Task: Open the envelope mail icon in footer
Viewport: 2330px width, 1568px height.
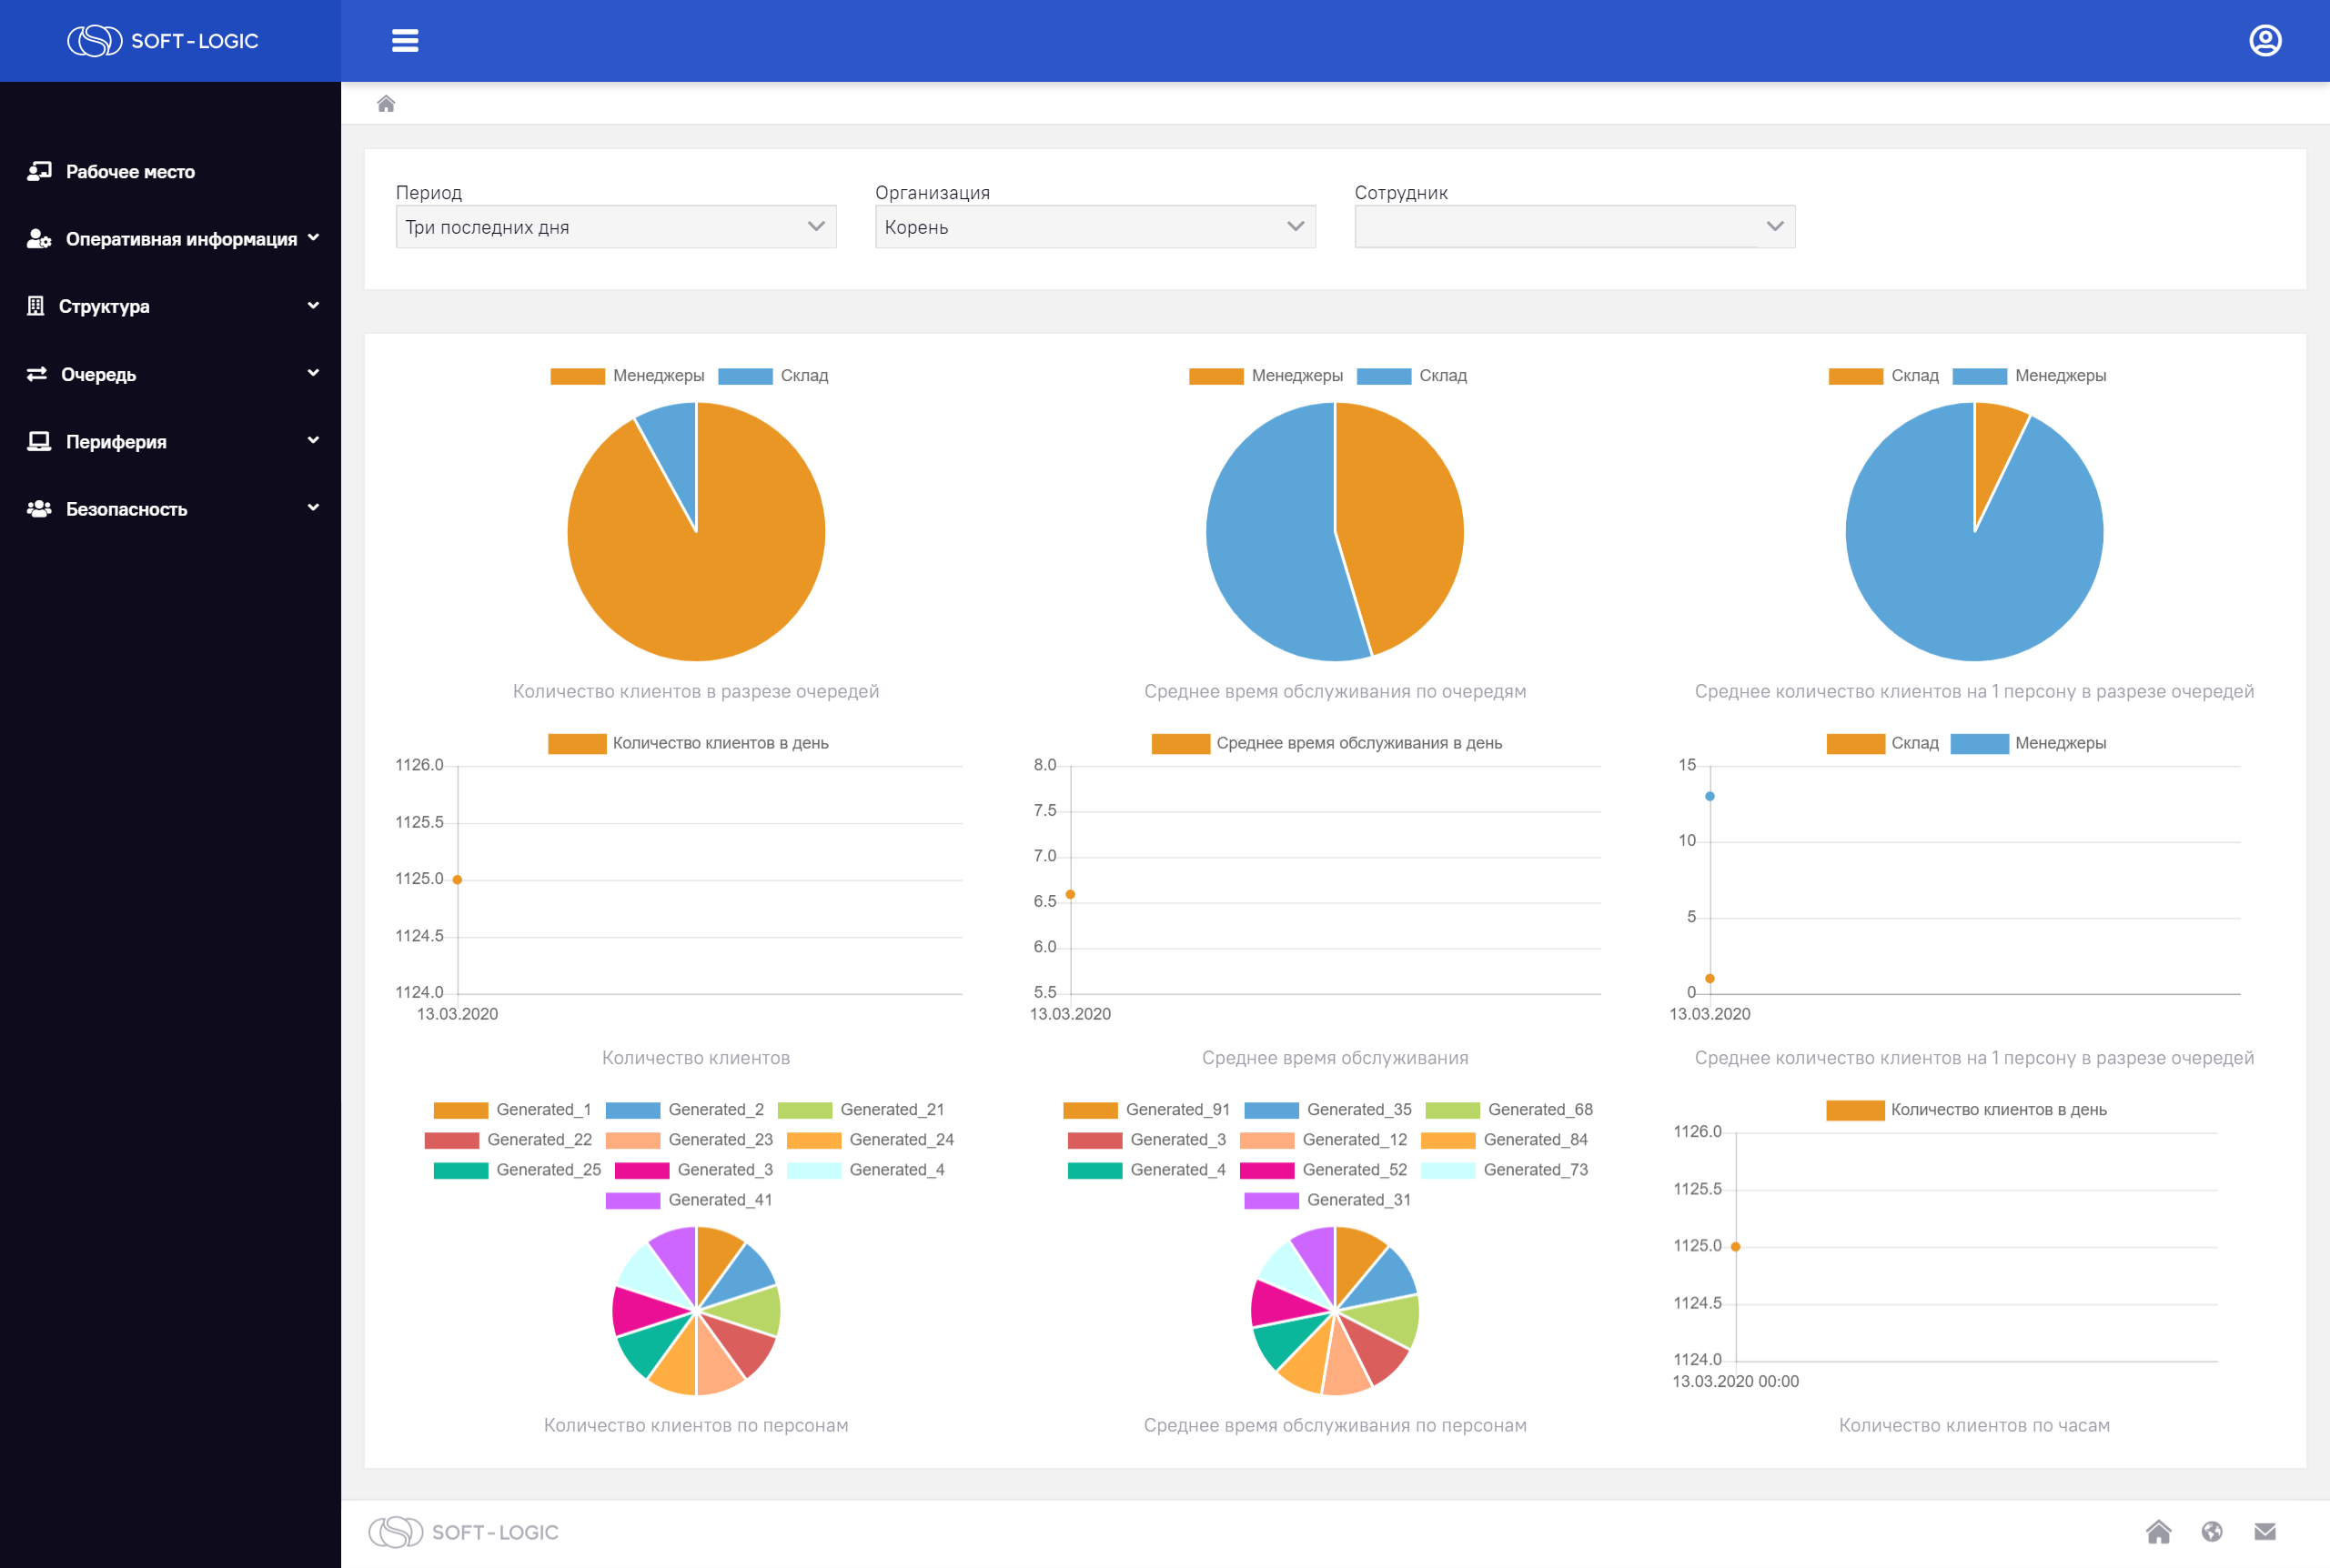Action: pos(2265,1531)
